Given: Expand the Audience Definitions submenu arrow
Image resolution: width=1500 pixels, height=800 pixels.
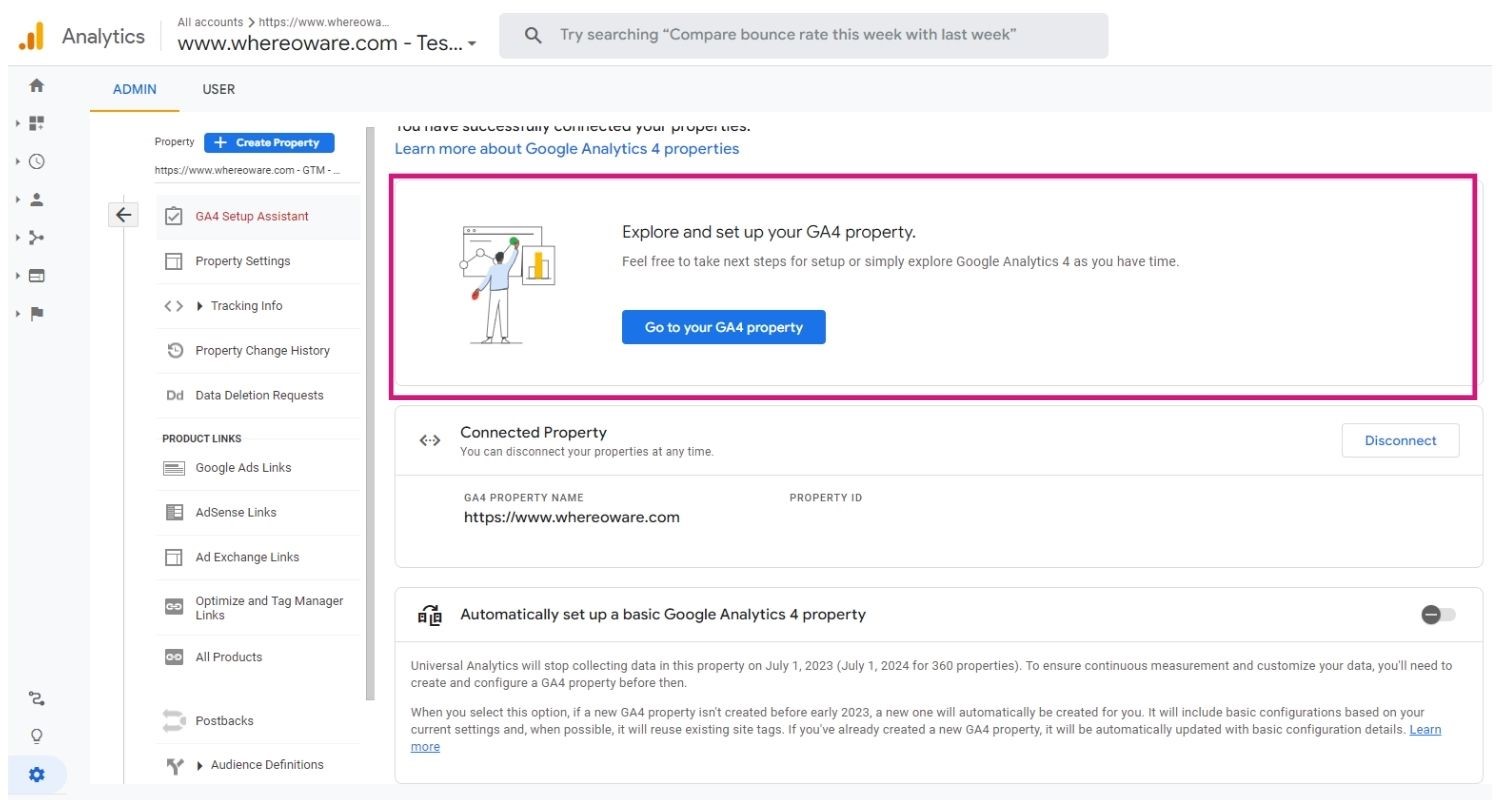Looking at the screenshot, I should click(x=200, y=765).
